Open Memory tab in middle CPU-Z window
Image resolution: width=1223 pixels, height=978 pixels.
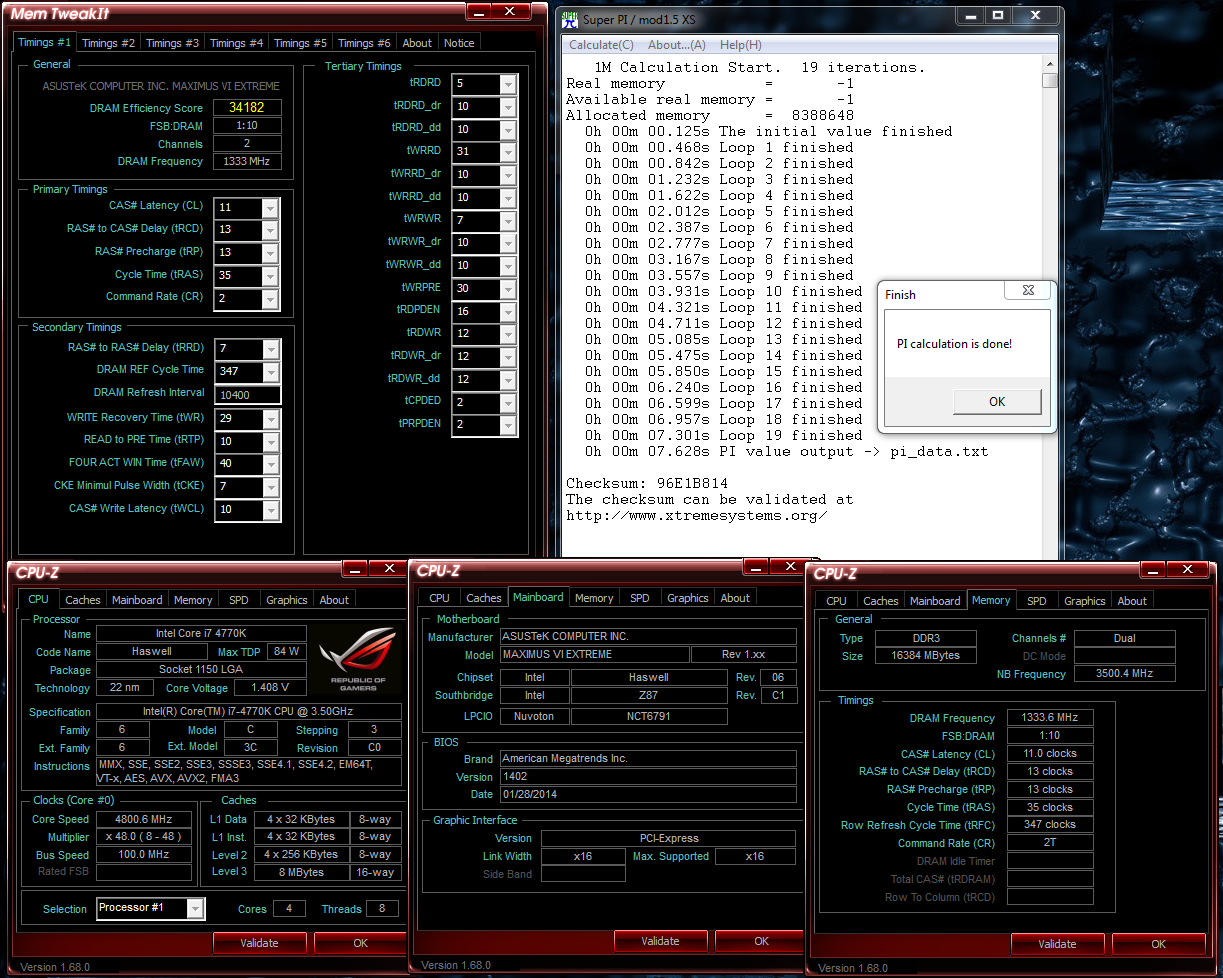tap(594, 598)
